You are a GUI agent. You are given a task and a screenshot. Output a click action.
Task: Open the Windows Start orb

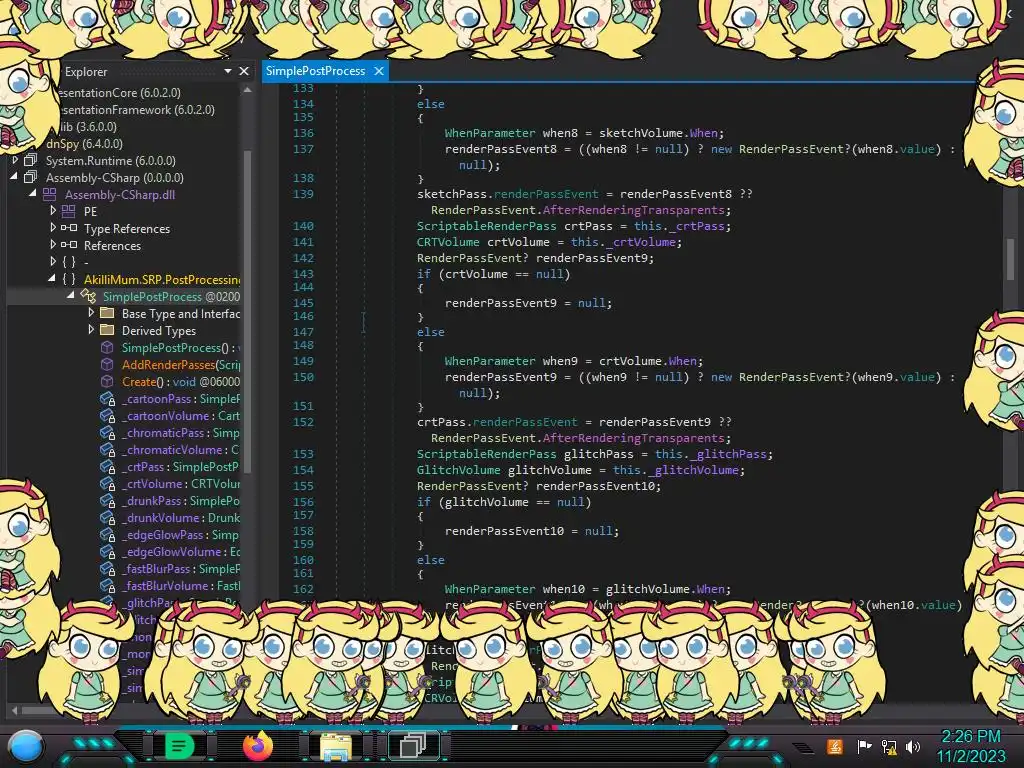[25, 746]
